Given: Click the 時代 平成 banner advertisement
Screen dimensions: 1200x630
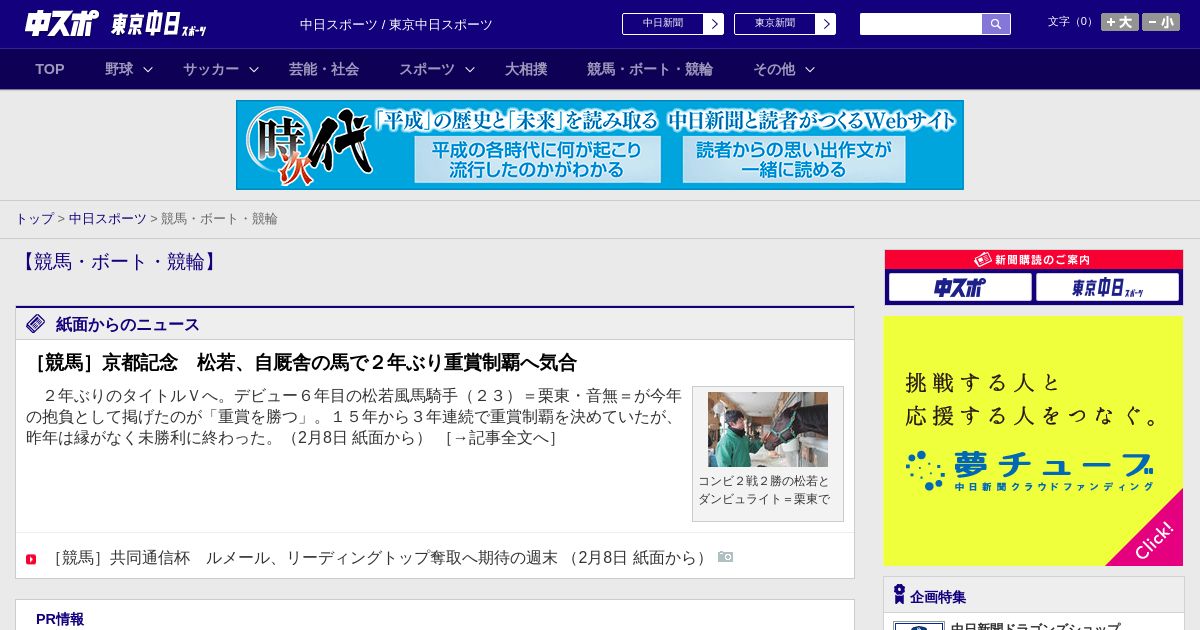Looking at the screenshot, I should tap(600, 145).
